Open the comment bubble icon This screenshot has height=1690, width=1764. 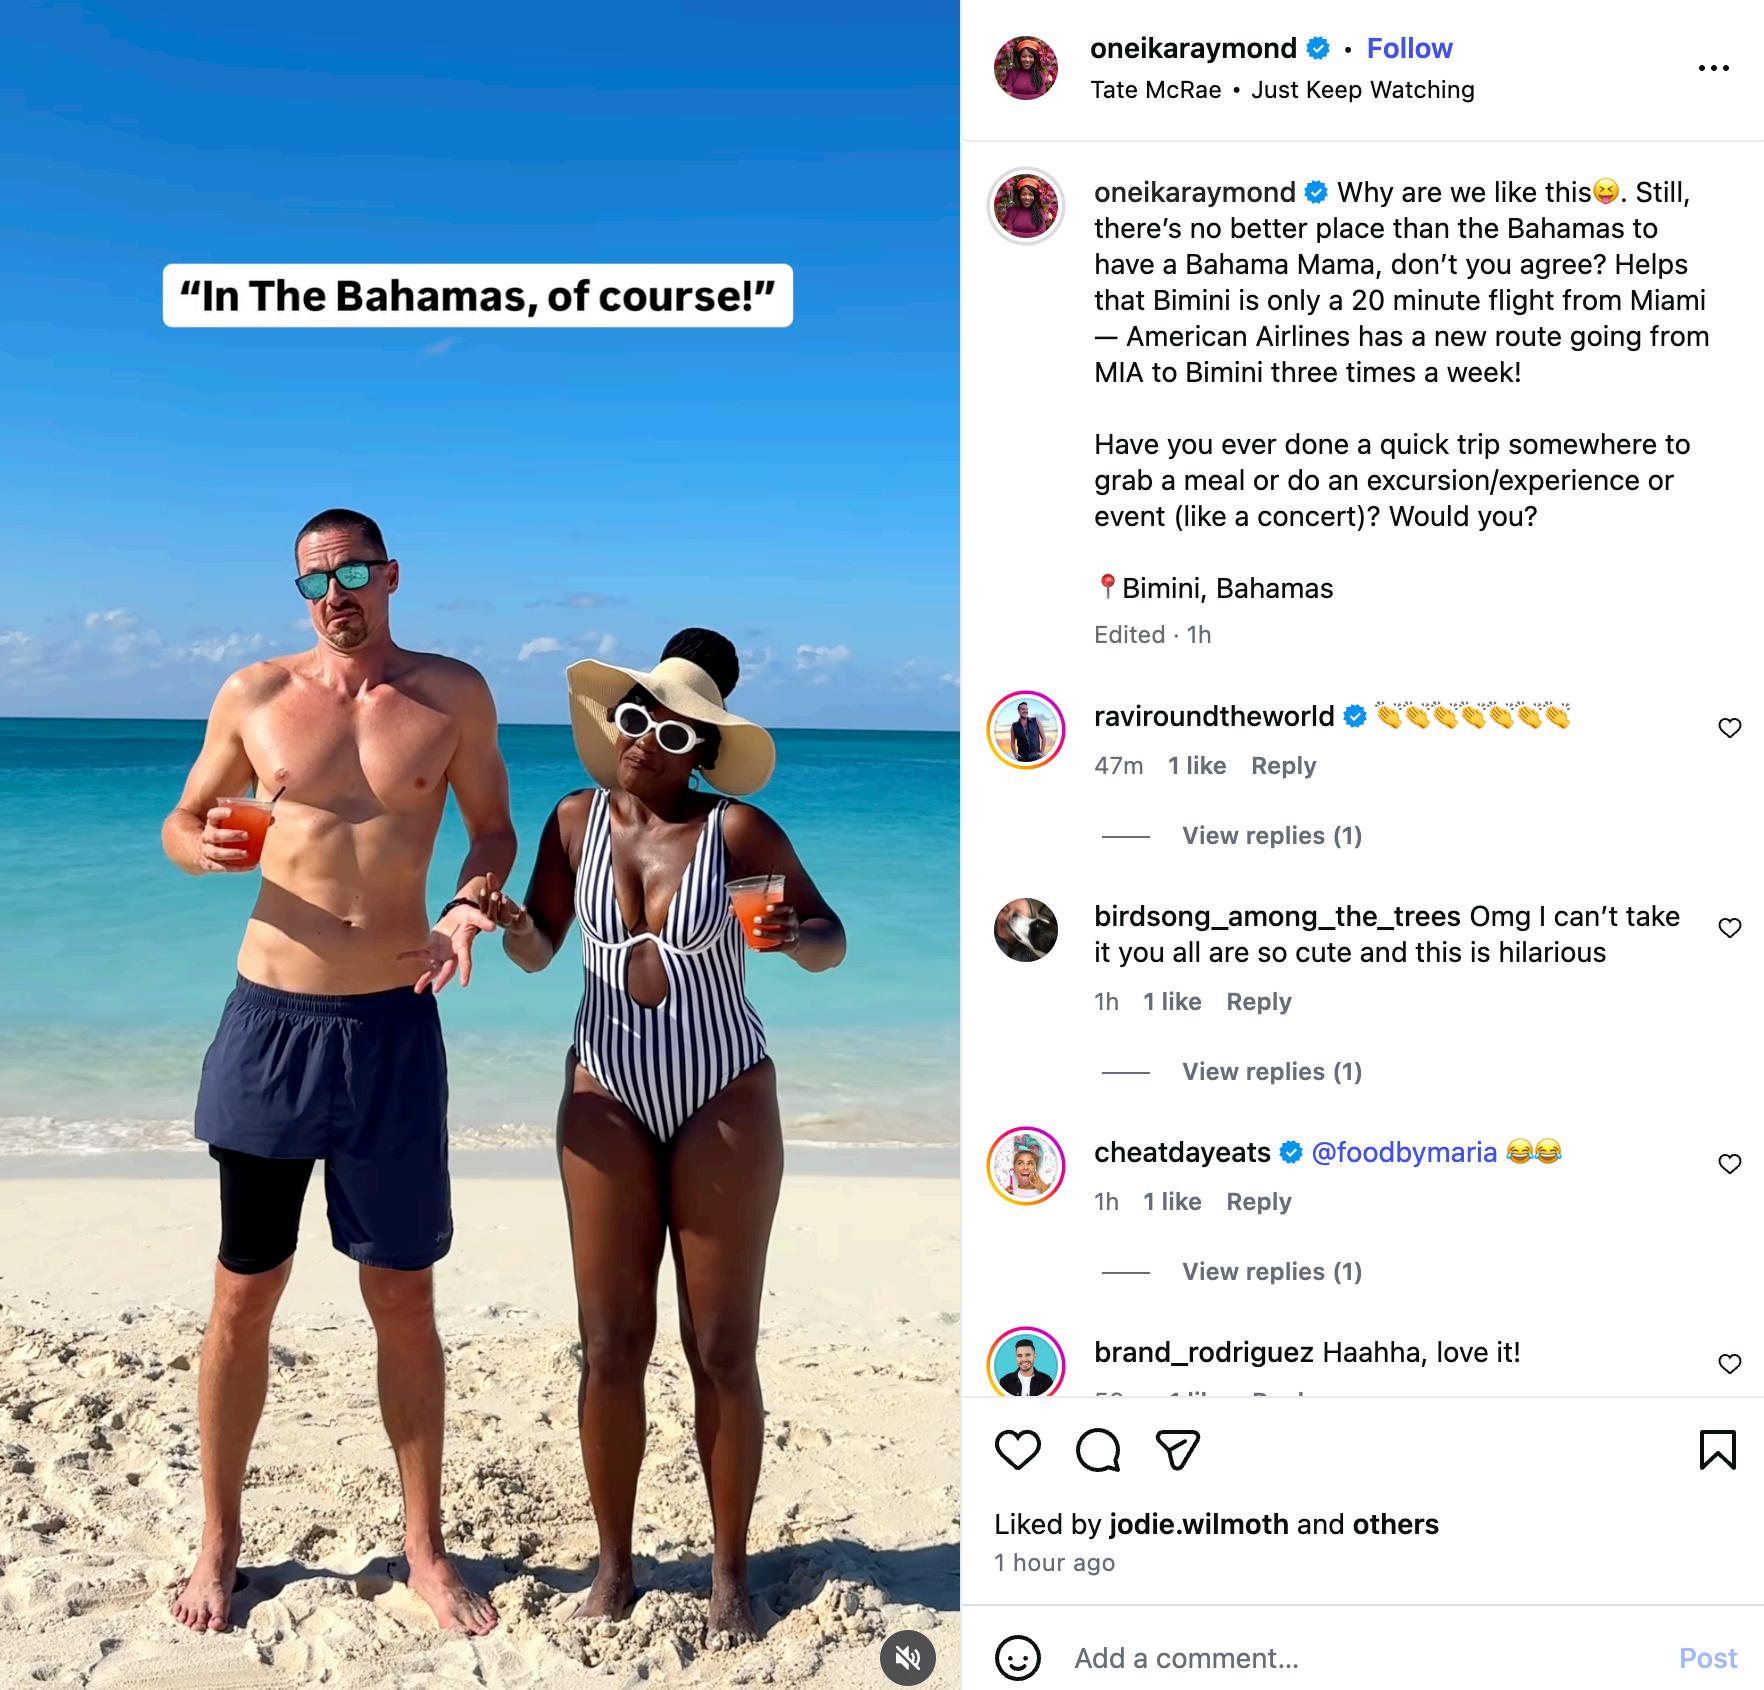click(x=1098, y=1450)
